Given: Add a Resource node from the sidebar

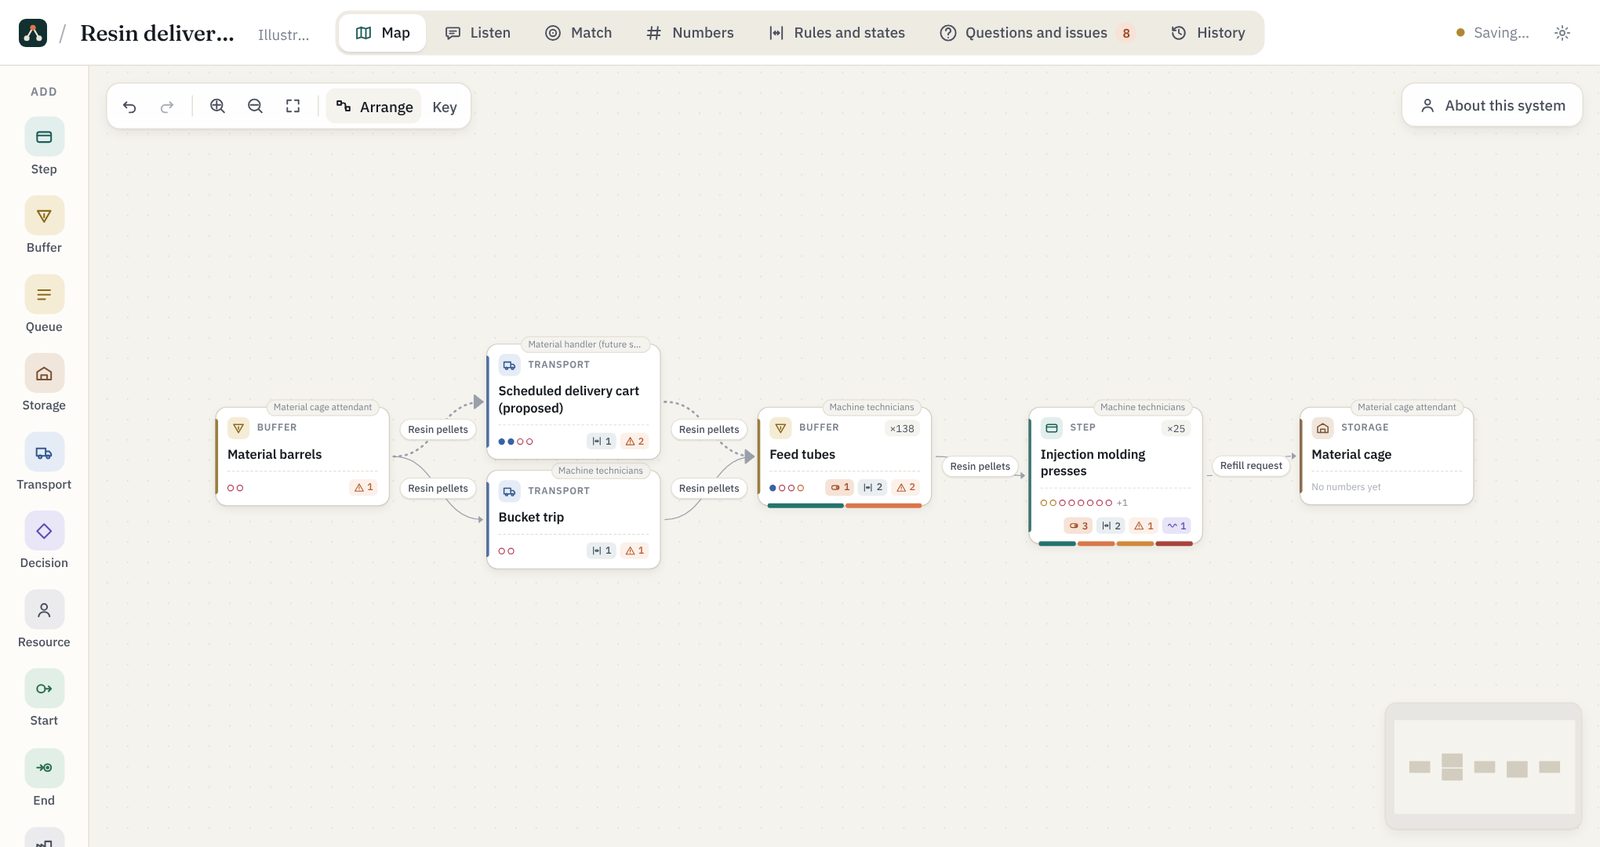Looking at the screenshot, I should [44, 620].
